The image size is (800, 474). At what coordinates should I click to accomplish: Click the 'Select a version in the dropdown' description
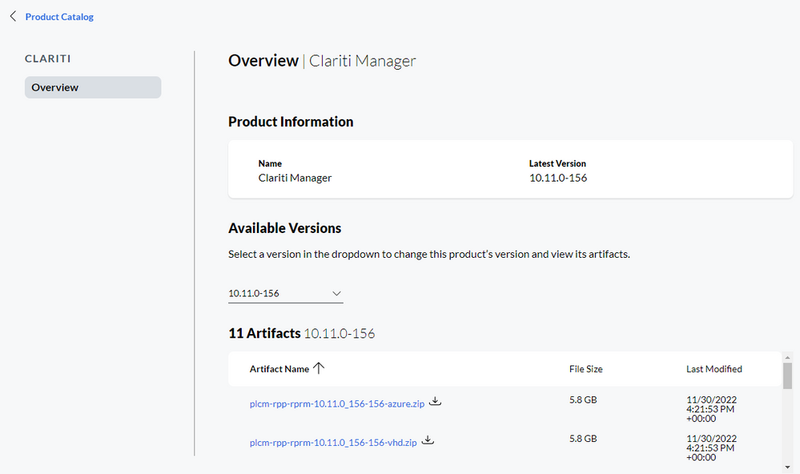(x=429, y=254)
